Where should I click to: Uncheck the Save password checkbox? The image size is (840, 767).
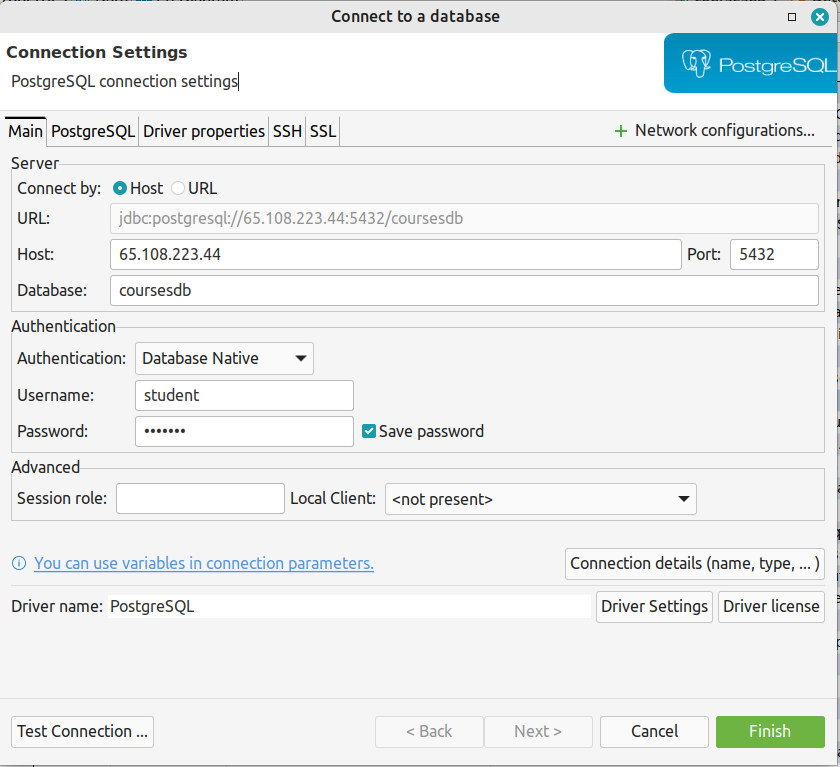click(369, 431)
